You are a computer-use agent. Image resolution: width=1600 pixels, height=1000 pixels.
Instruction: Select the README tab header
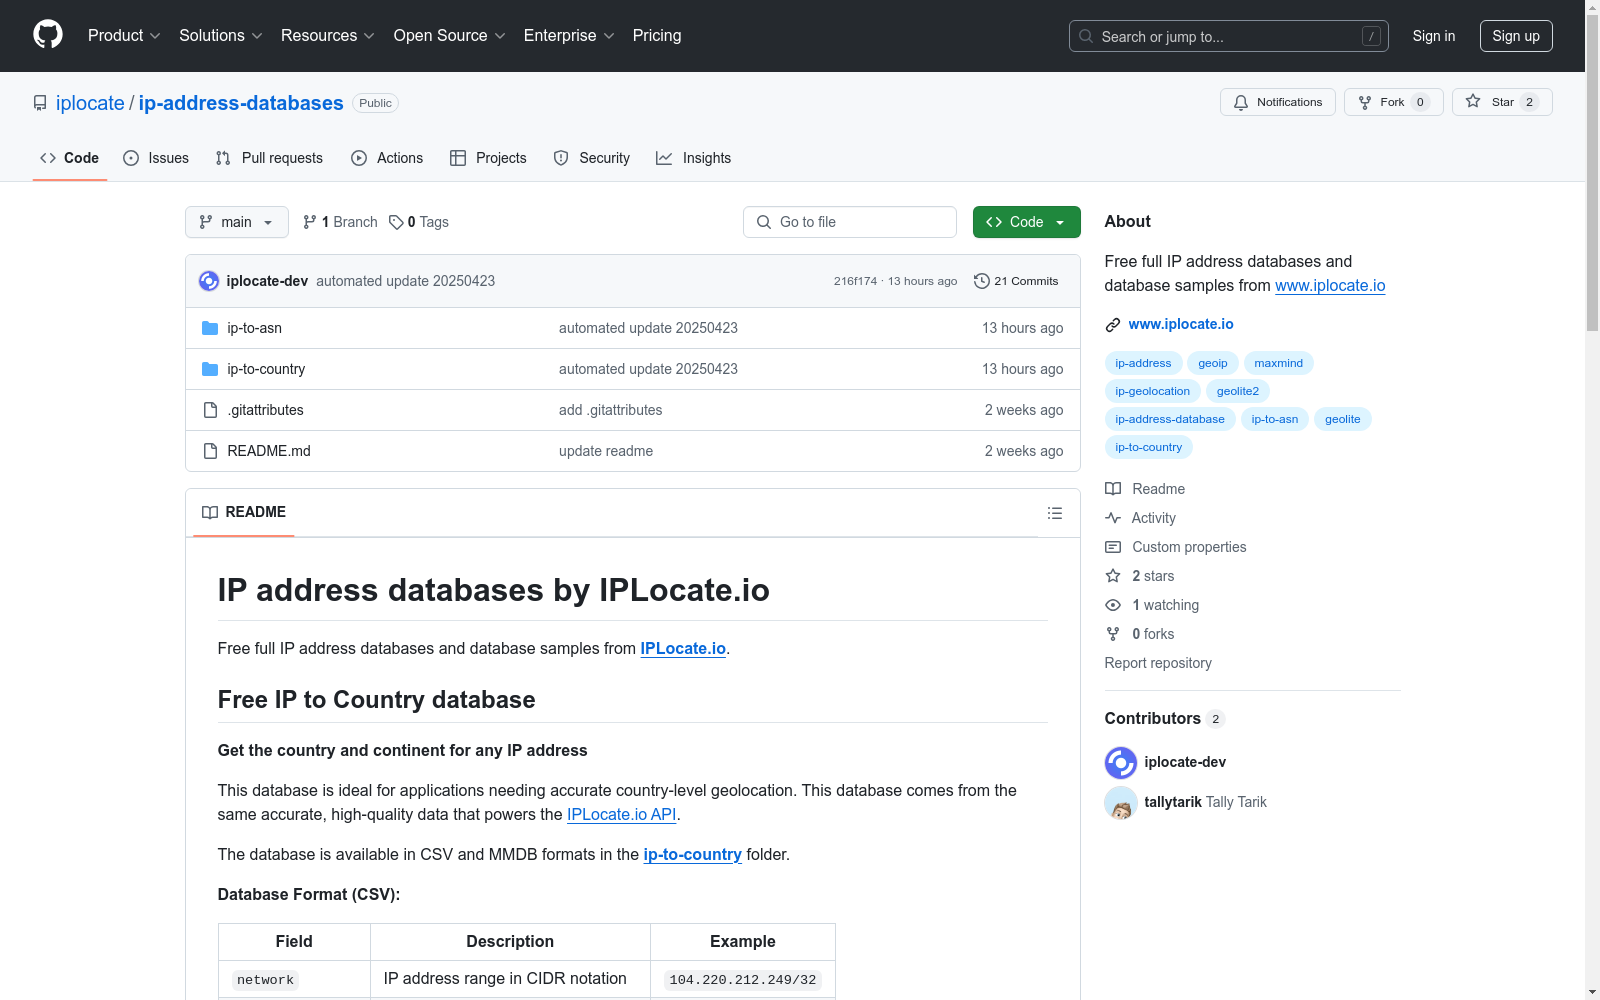pyautogui.click(x=244, y=512)
